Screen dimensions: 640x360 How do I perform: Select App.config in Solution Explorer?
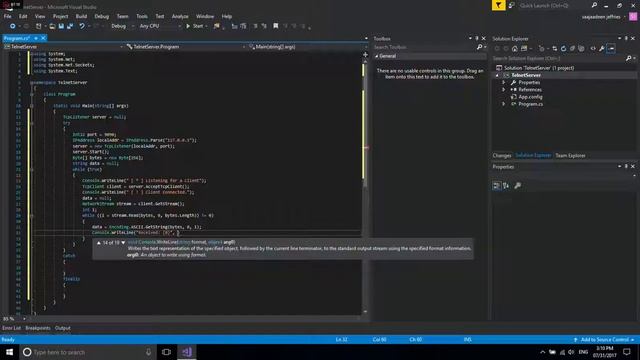(530, 97)
